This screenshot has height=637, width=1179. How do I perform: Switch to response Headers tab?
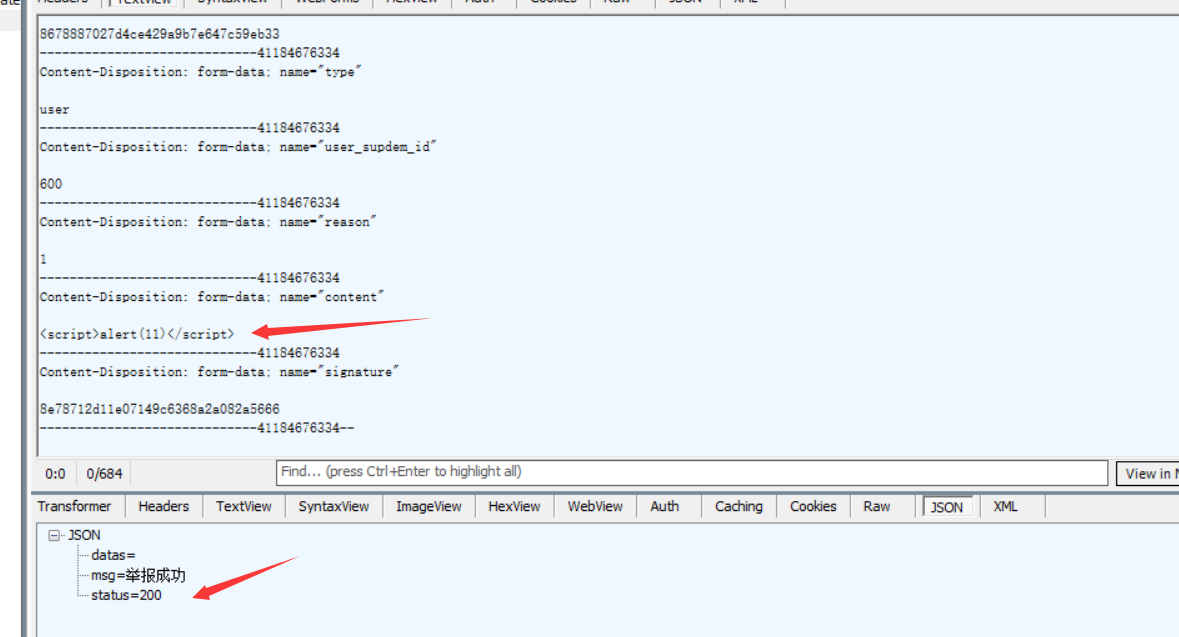point(163,506)
